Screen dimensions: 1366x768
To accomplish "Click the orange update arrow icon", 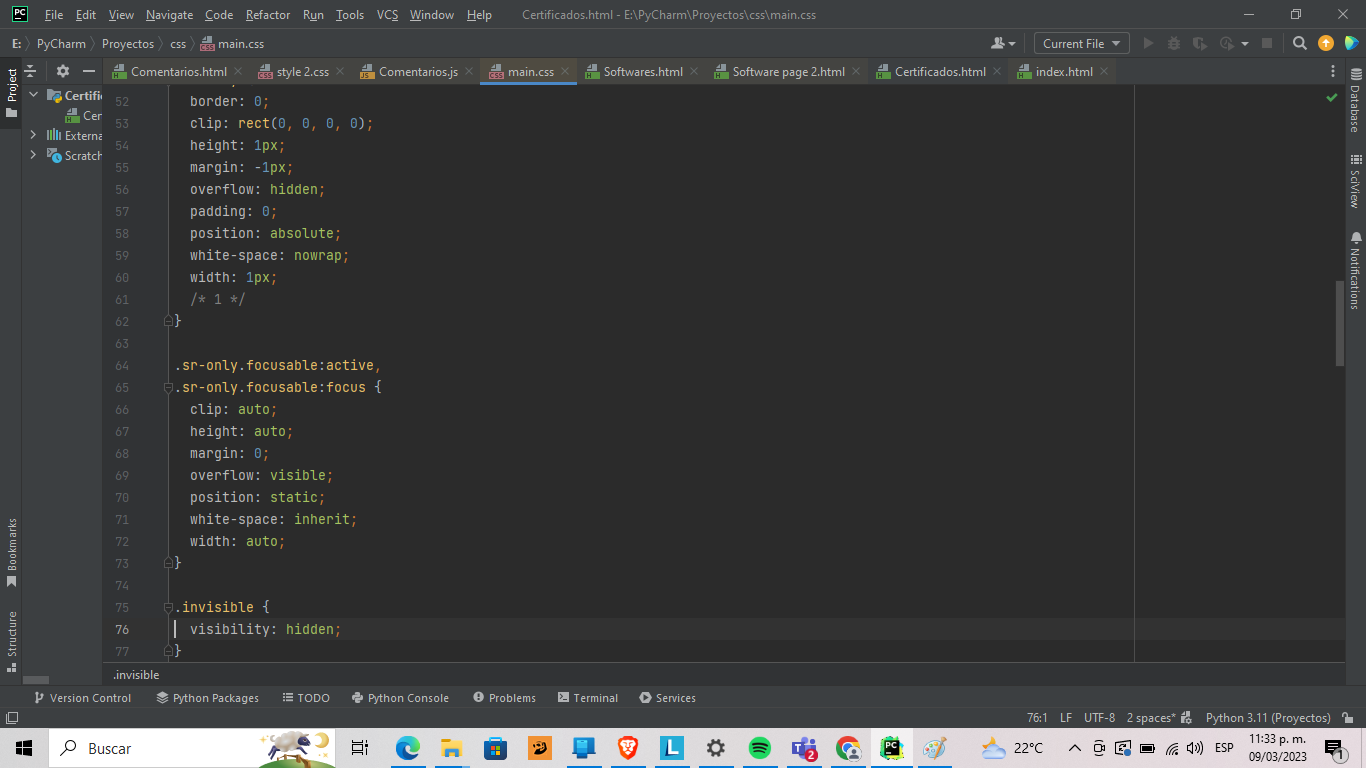I will click(1326, 43).
